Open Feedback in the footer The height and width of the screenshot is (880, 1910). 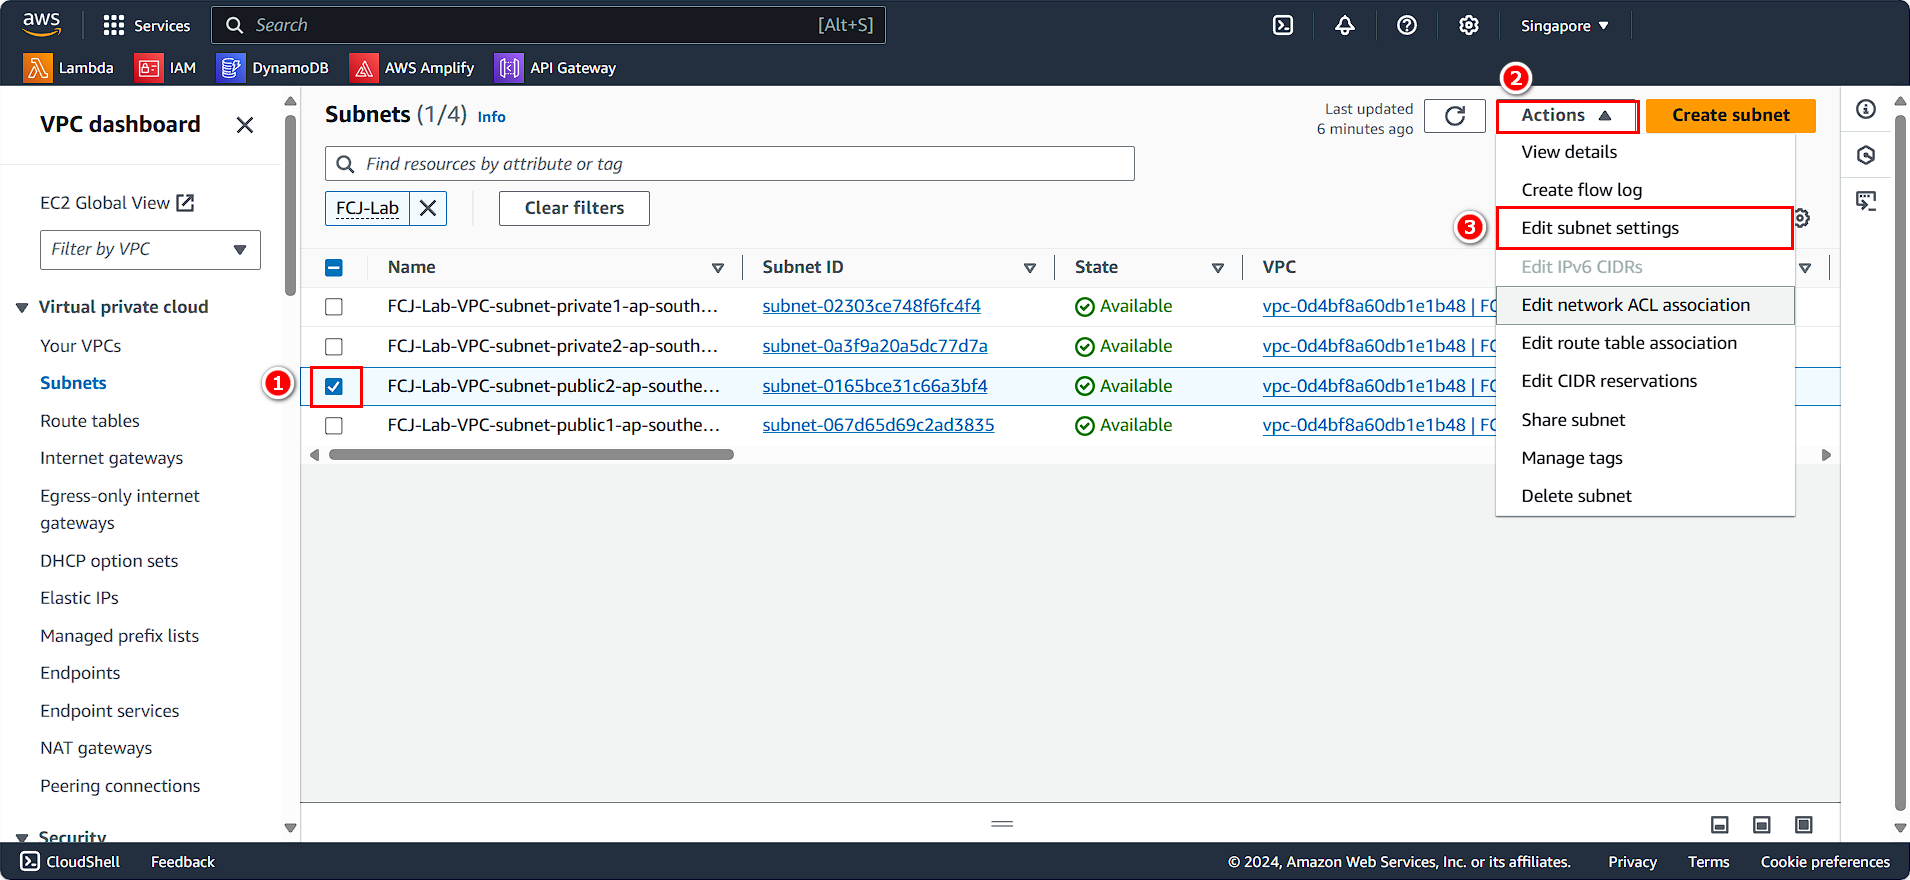click(x=182, y=862)
